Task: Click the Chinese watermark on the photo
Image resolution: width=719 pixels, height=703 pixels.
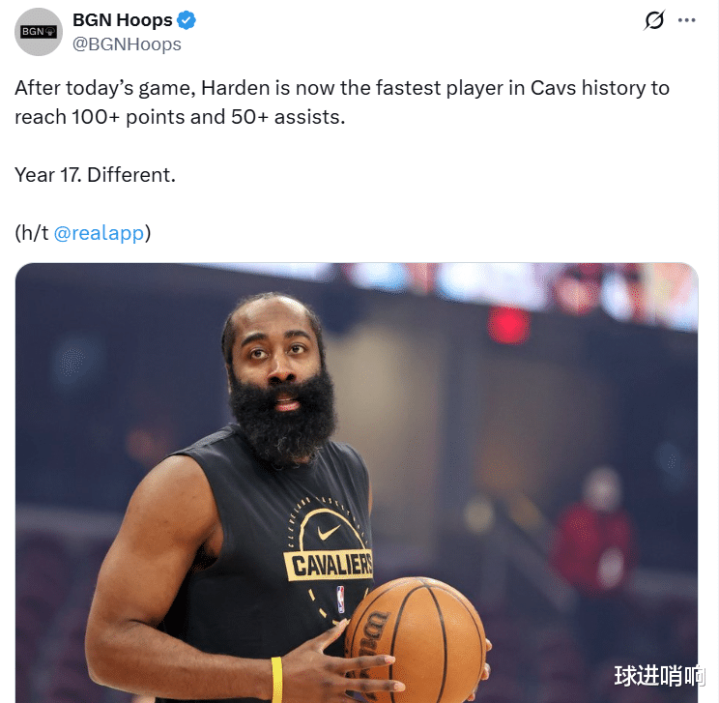Action: tap(659, 676)
